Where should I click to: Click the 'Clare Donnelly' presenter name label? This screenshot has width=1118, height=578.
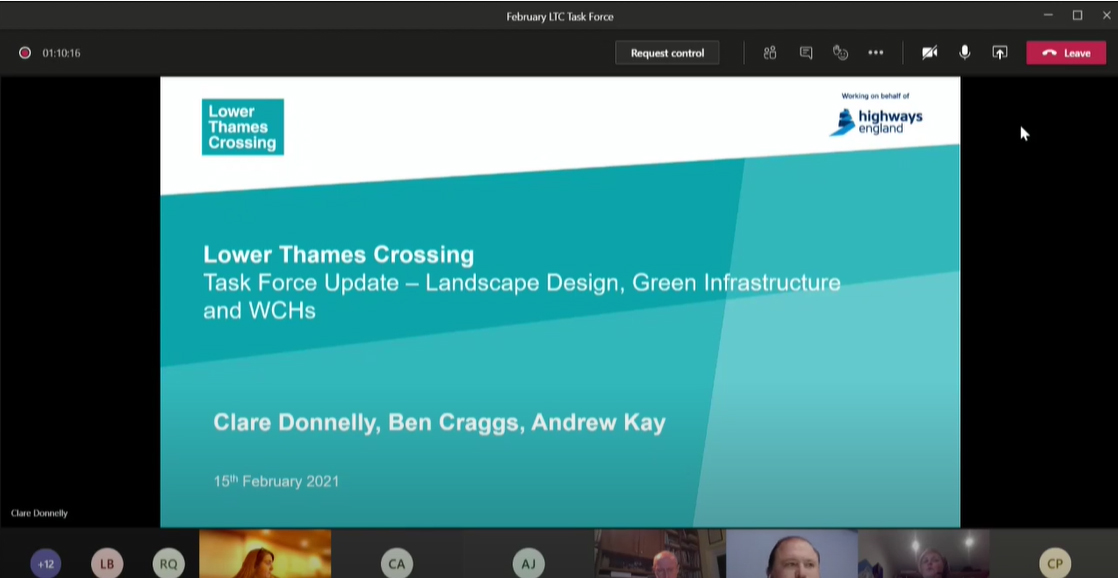click(x=39, y=513)
